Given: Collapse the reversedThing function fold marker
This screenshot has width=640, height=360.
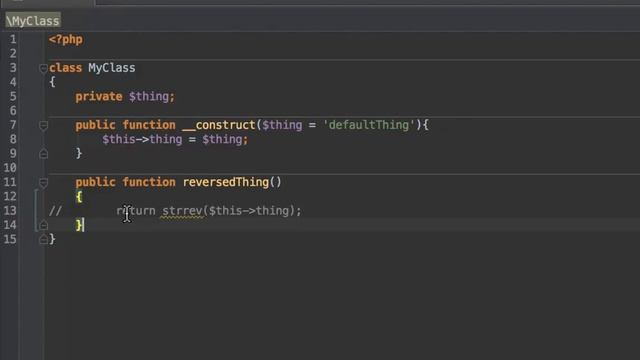Looking at the screenshot, I should click(43, 182).
